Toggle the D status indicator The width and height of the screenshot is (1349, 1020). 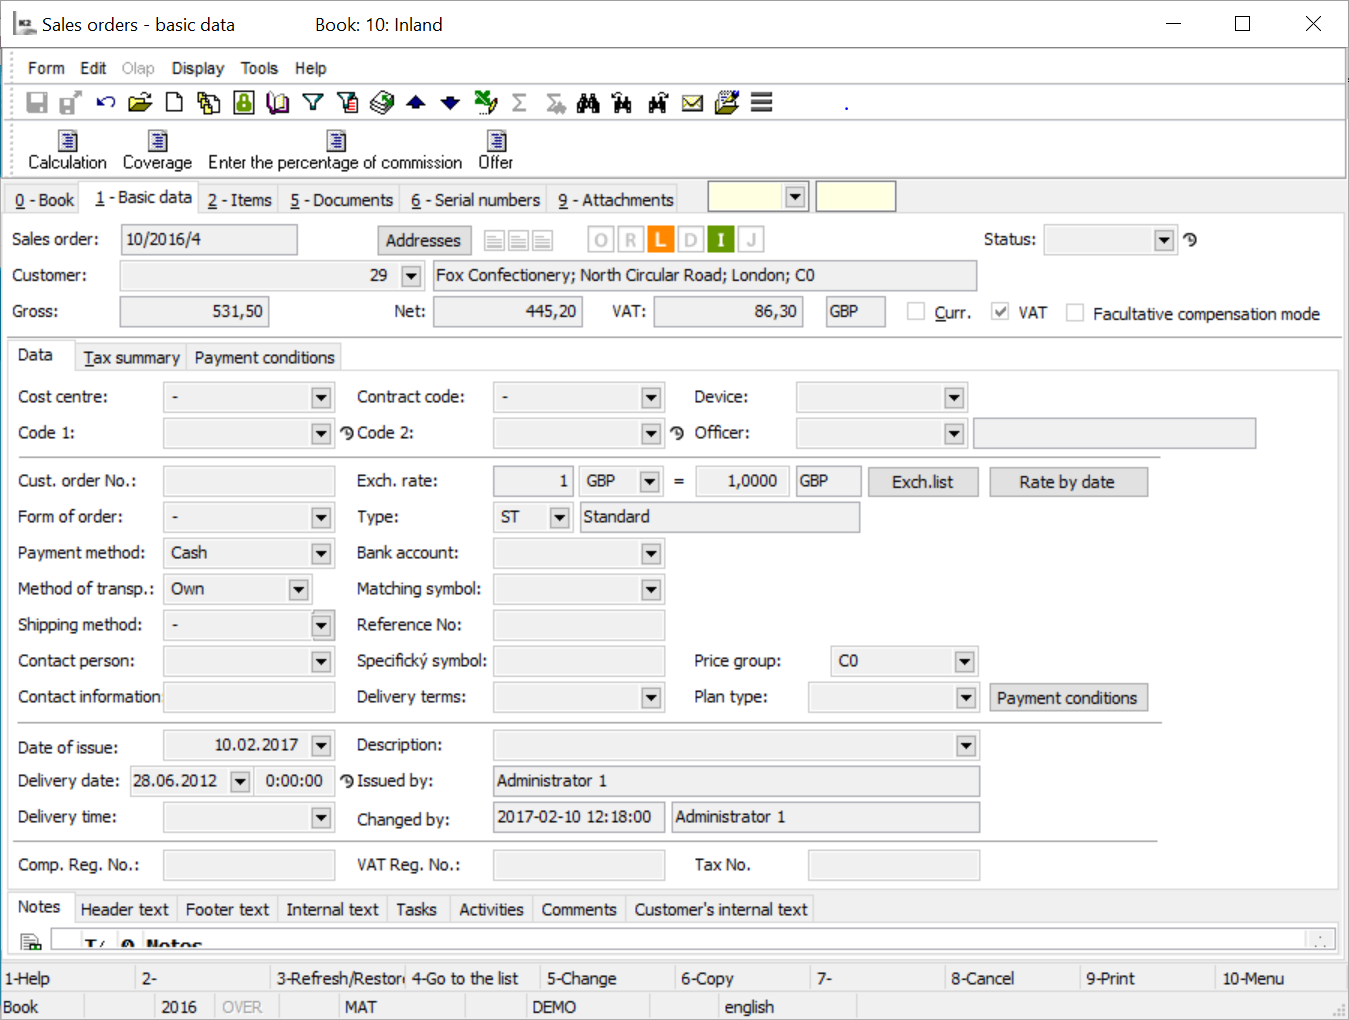click(x=690, y=240)
